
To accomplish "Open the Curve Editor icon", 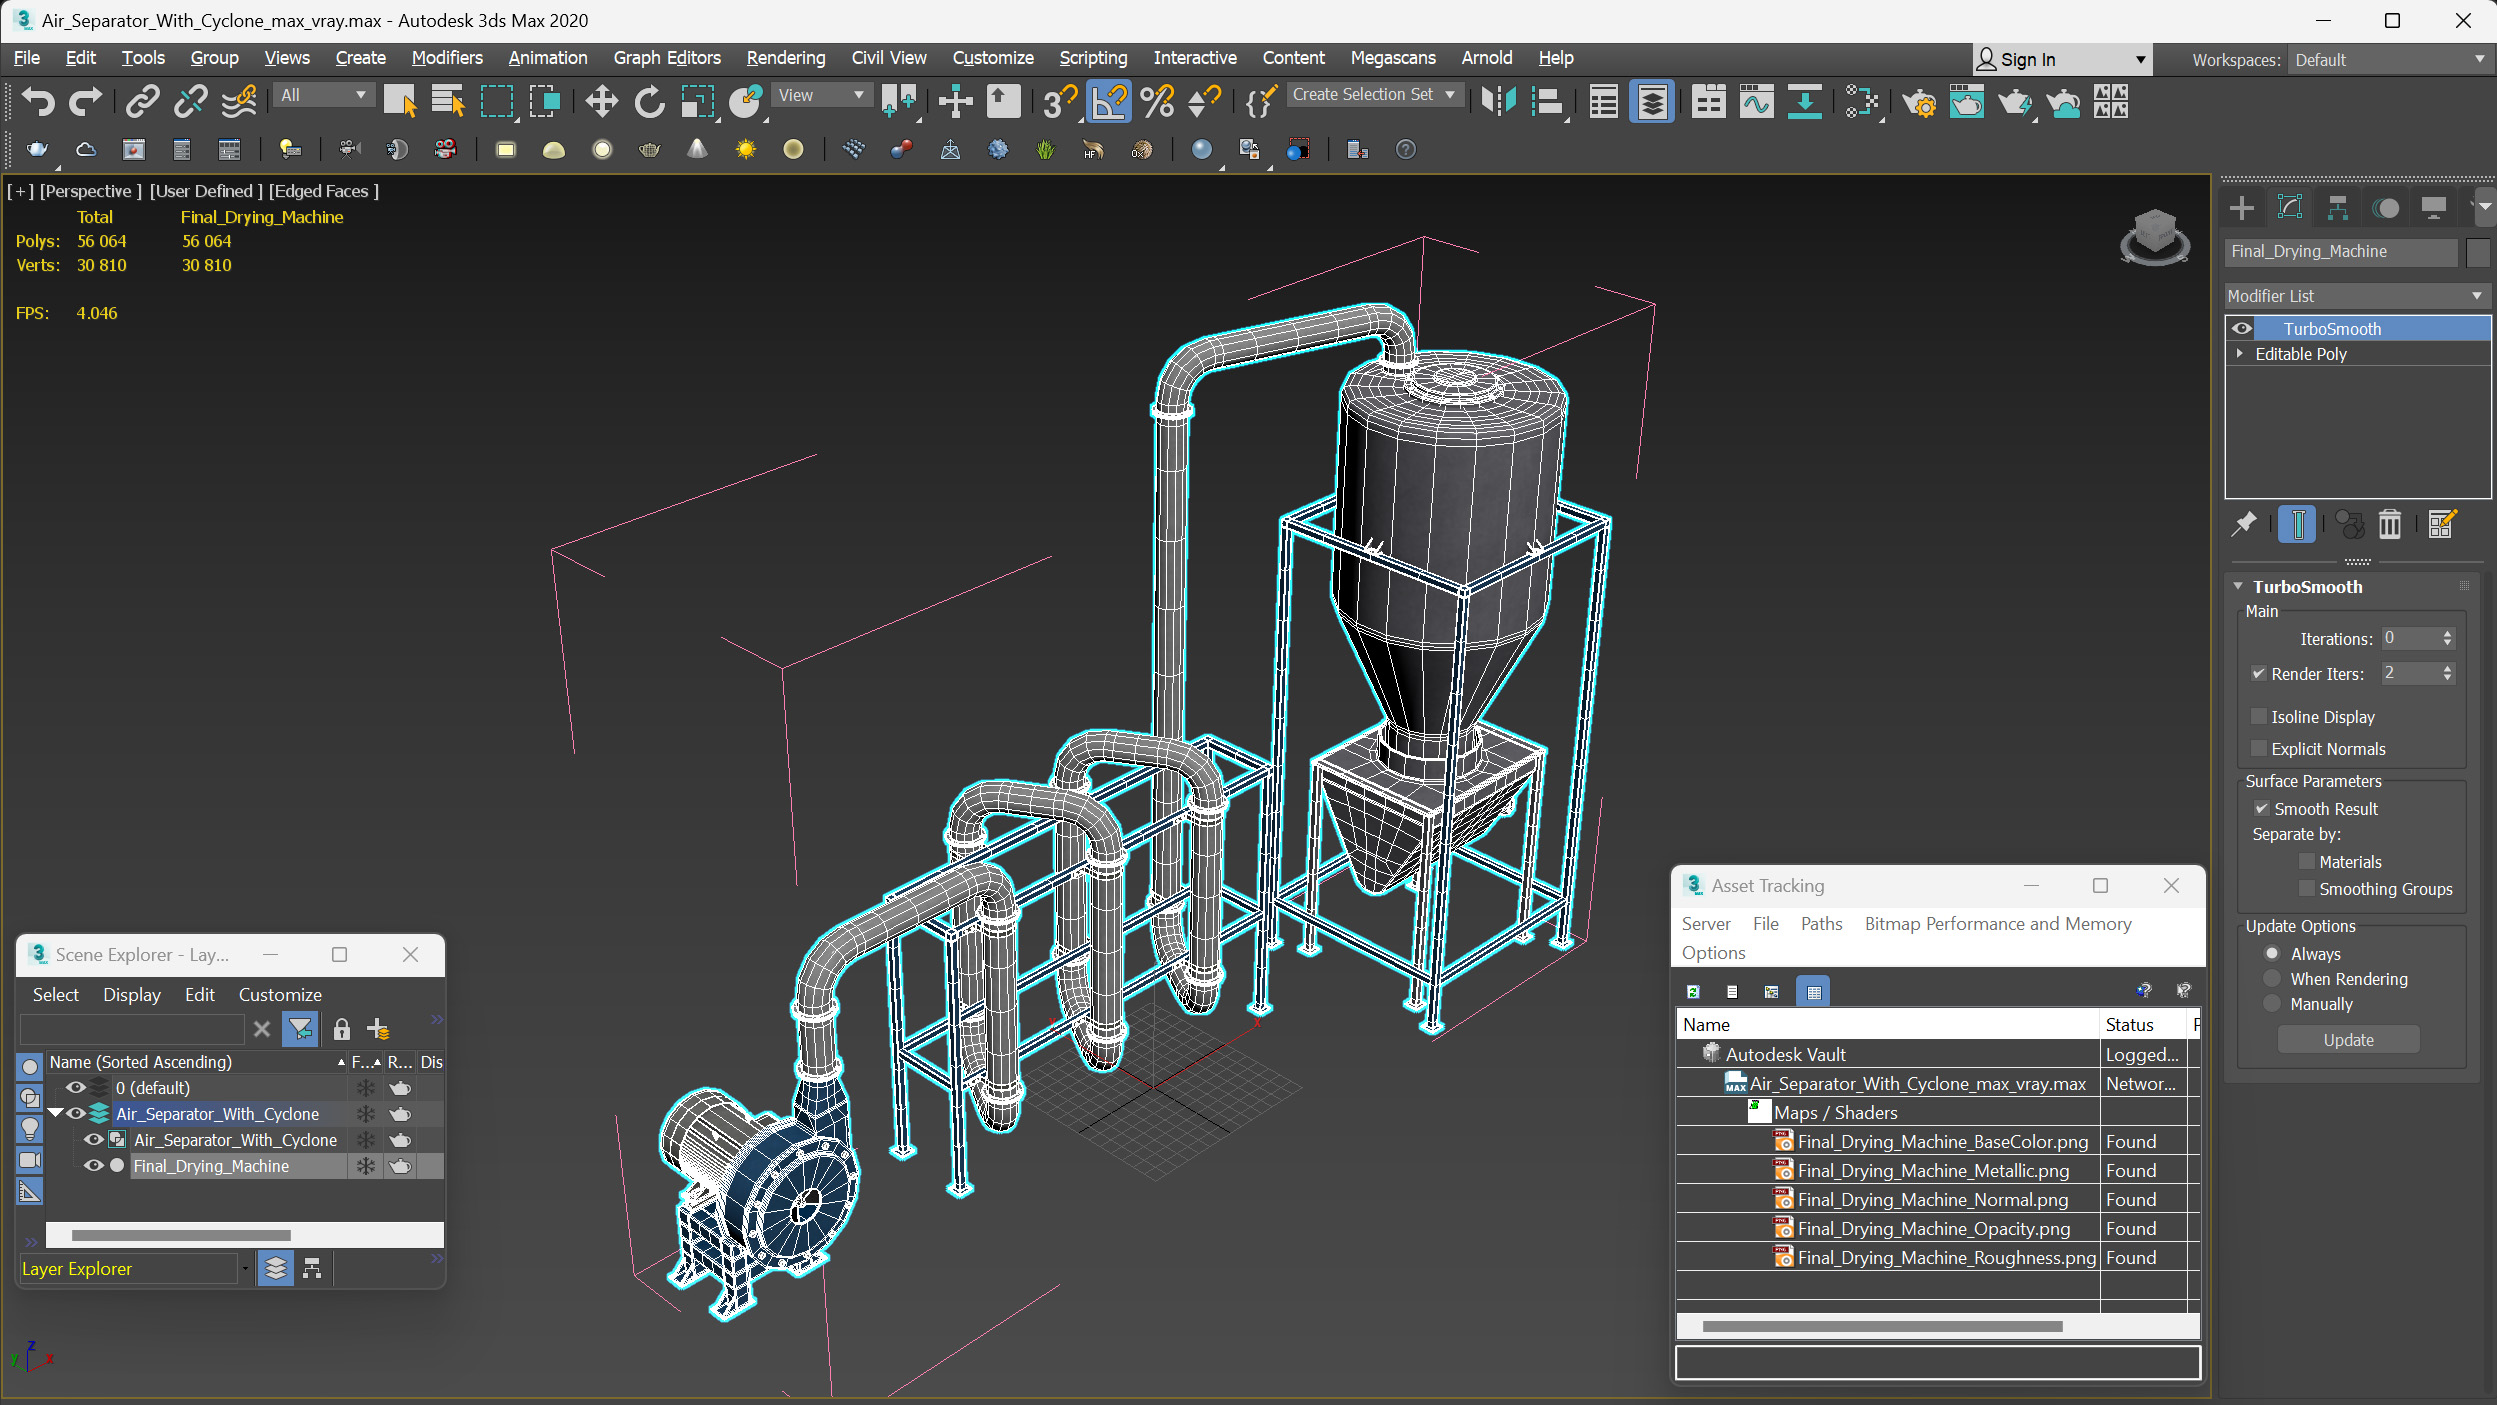I will tap(1756, 101).
